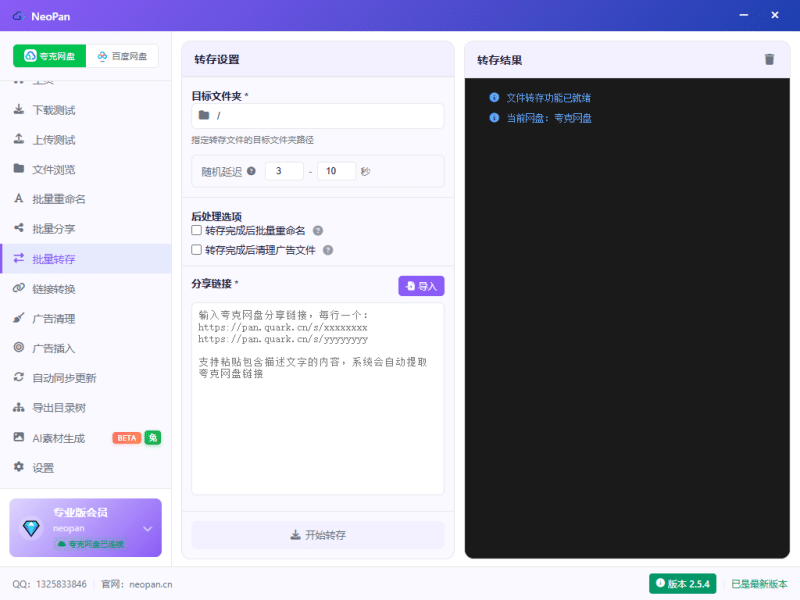This screenshot has width=800, height=600.
Task: Enable 转存完成后清理广告文件 checkbox
Action: [x=197, y=250]
